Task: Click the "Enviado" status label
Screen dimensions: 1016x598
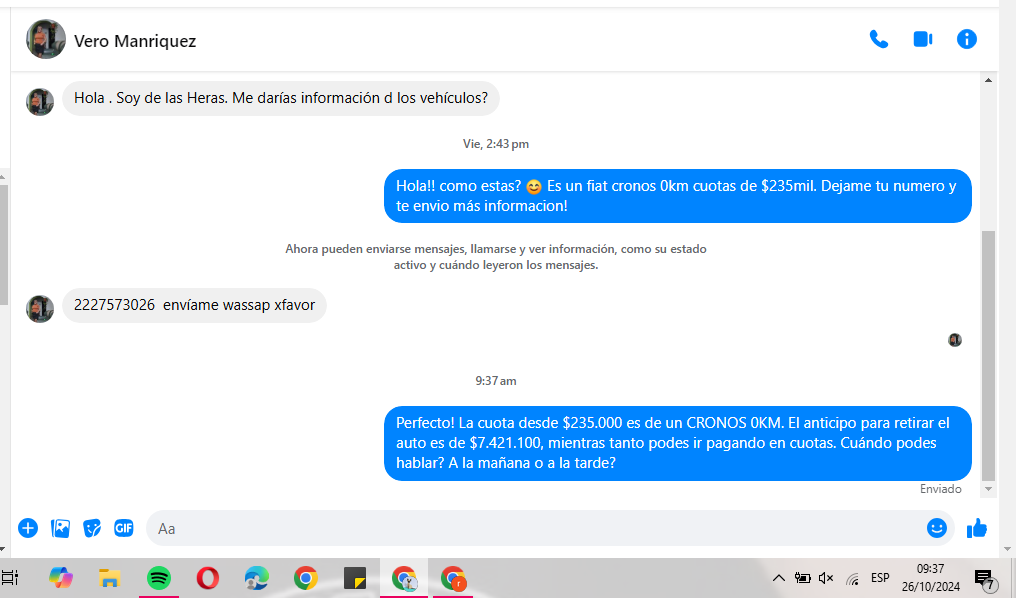Action: click(941, 489)
